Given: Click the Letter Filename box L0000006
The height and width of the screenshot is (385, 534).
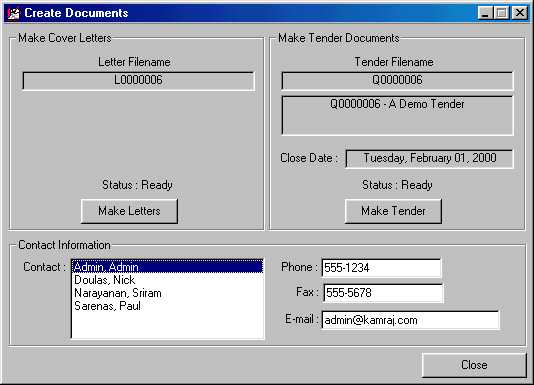Looking at the screenshot, I should coord(139,81).
